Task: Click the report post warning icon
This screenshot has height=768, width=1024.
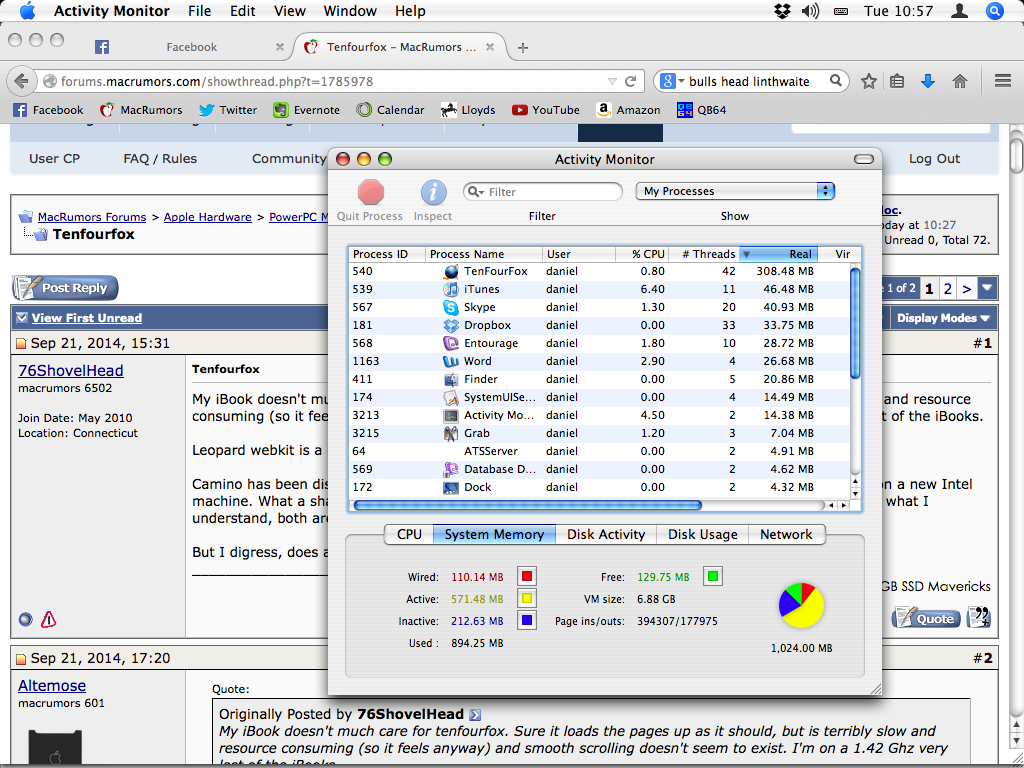Action: 48,619
